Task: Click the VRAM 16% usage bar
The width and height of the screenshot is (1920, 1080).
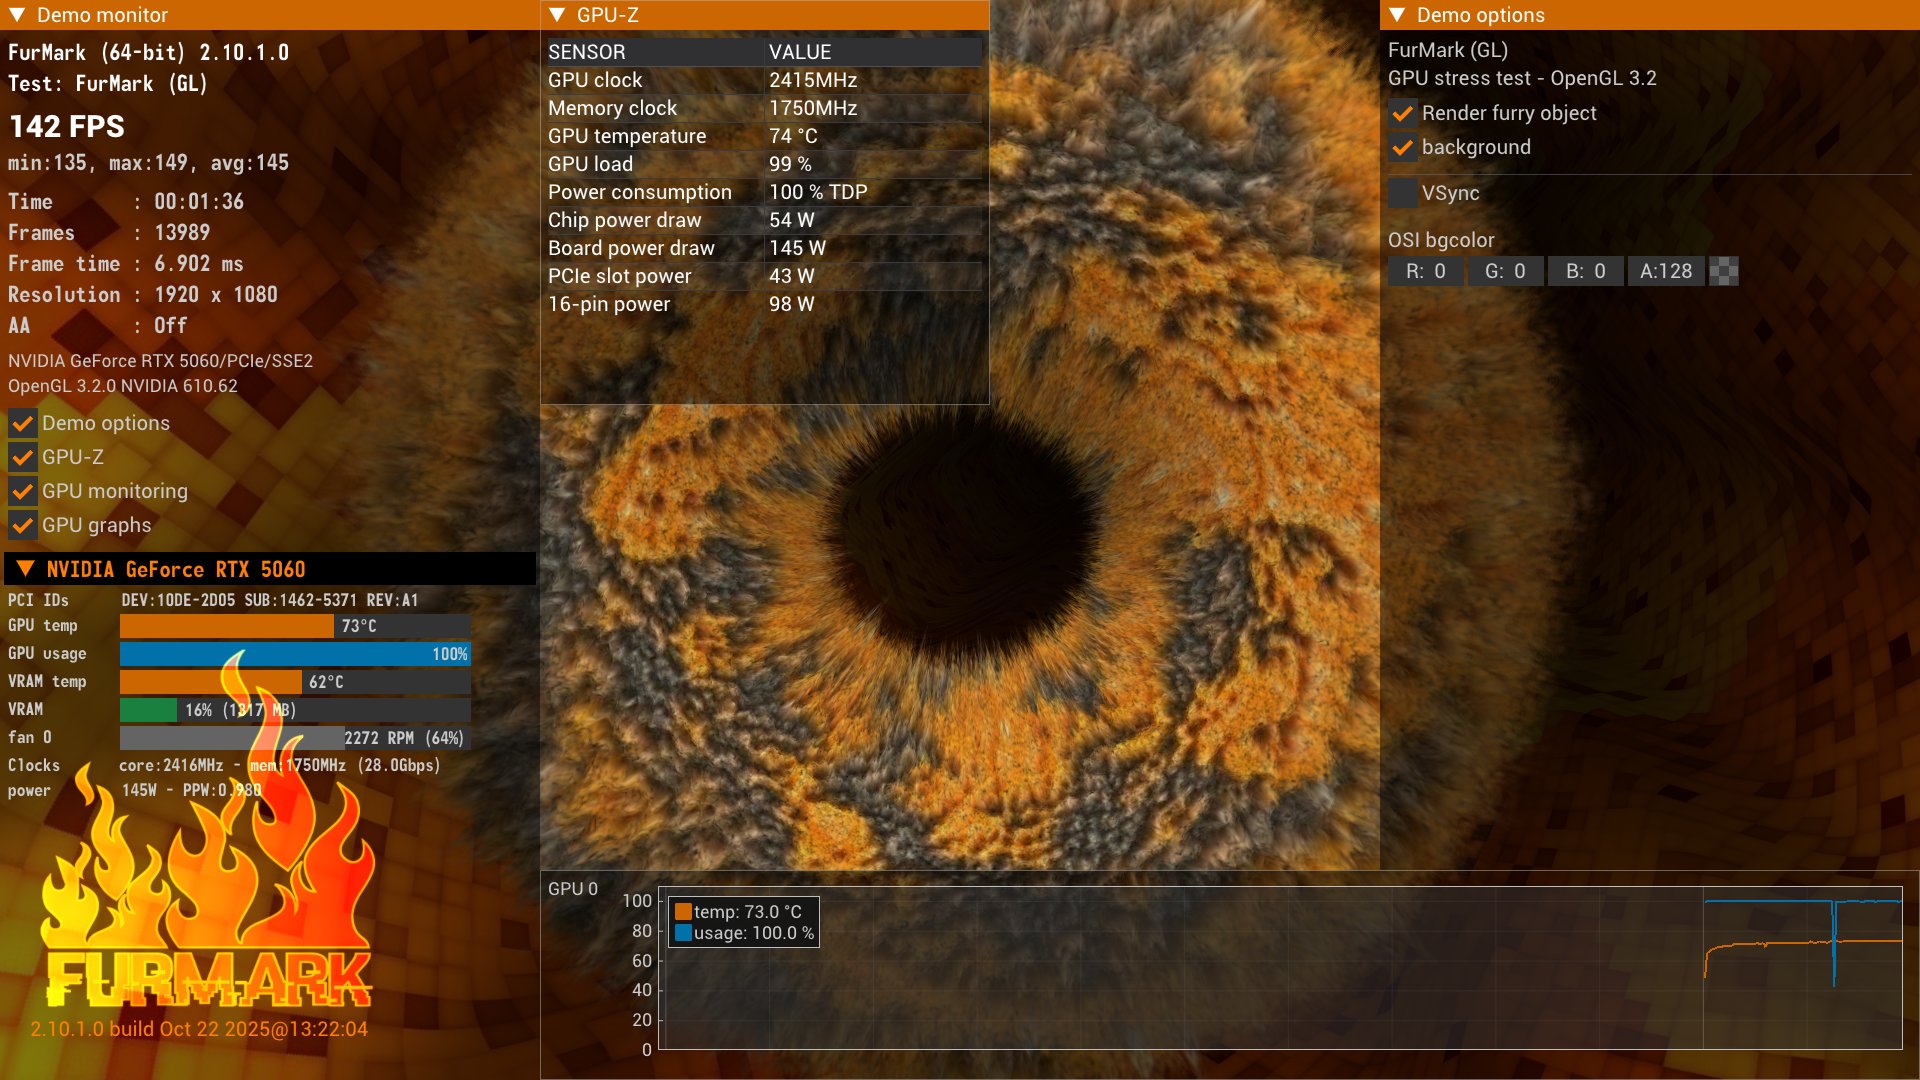Action: pos(295,710)
